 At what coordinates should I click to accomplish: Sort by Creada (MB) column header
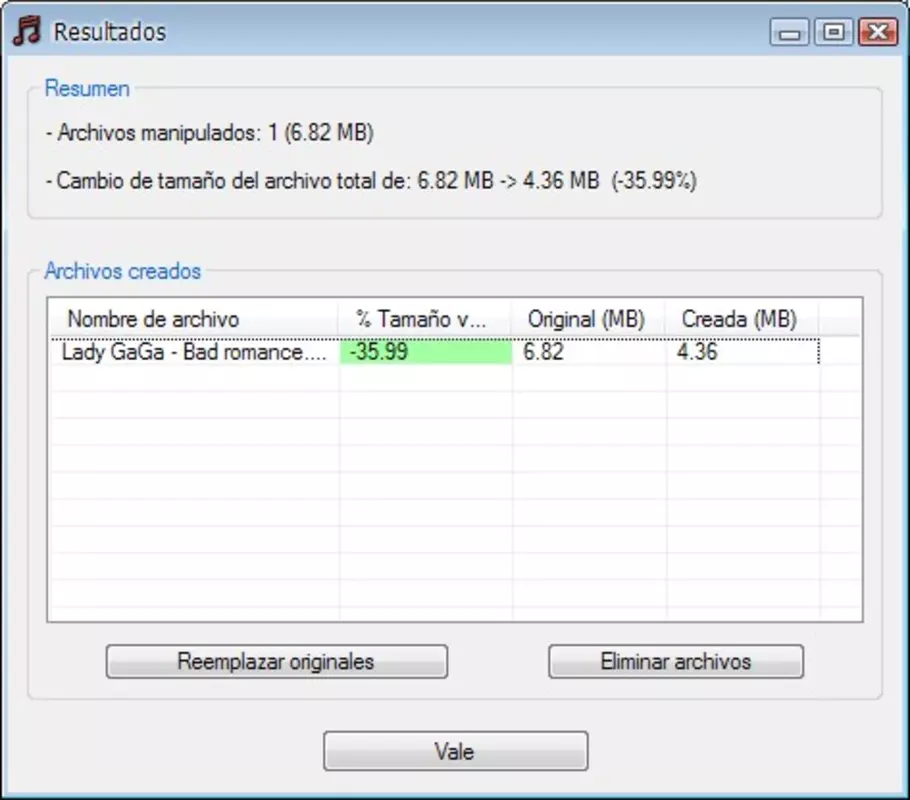[x=742, y=319]
